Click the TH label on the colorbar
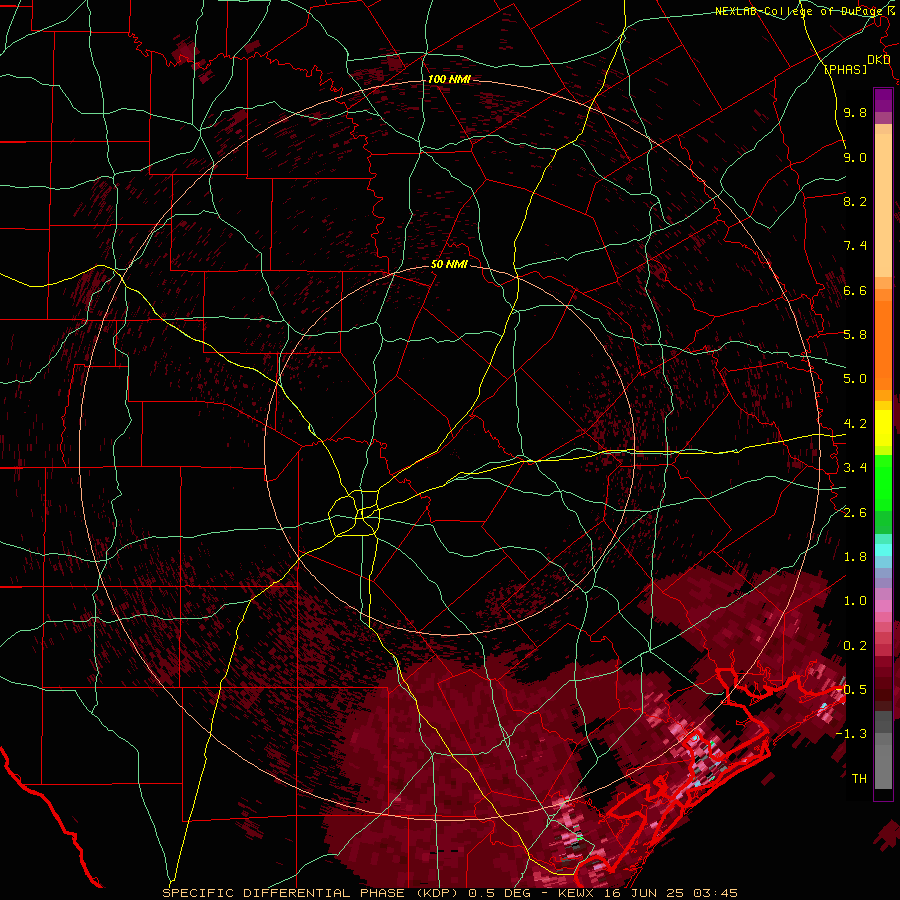 [x=859, y=779]
